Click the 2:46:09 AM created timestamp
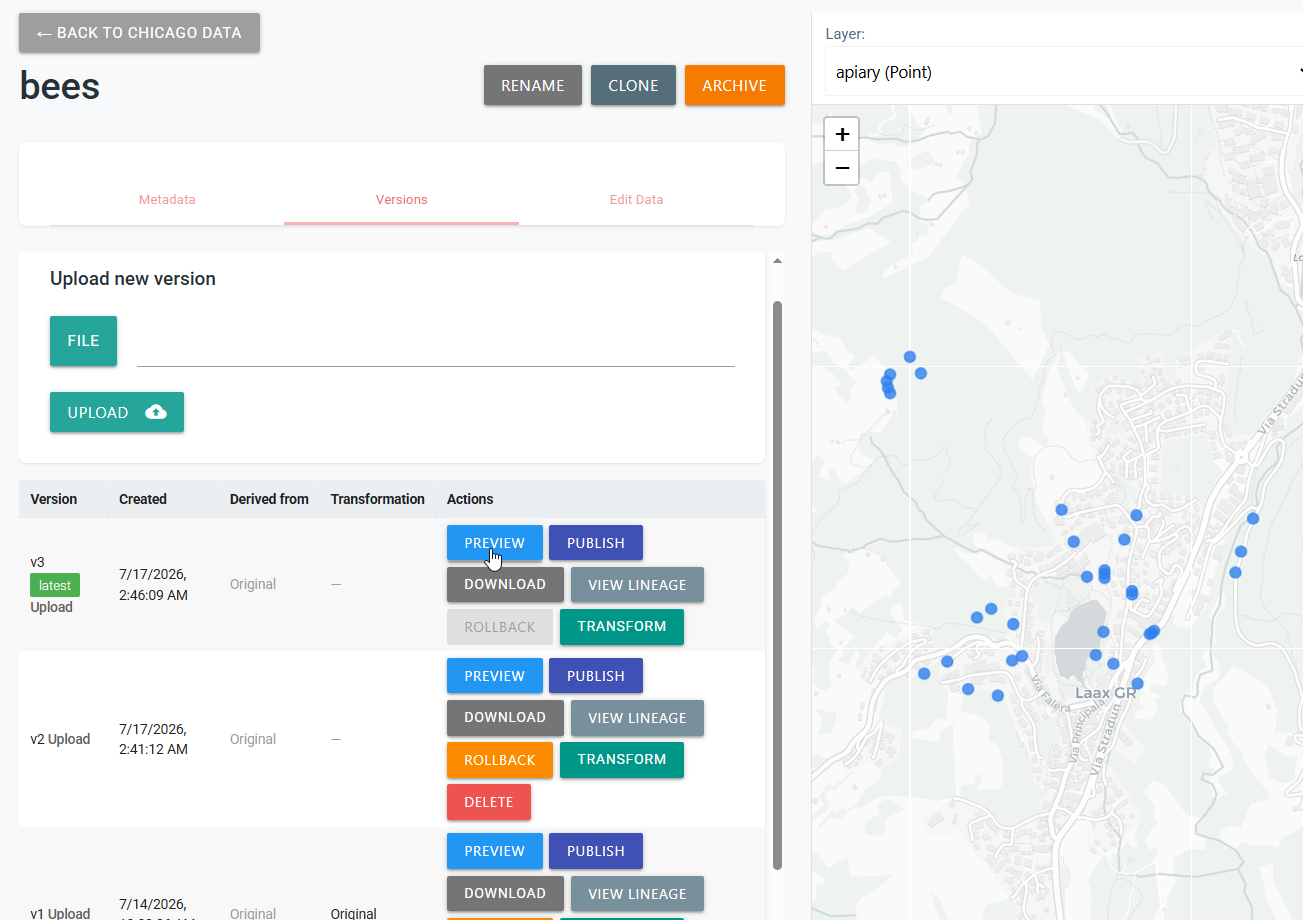Screen dimensions: 1303x920 click(154, 595)
